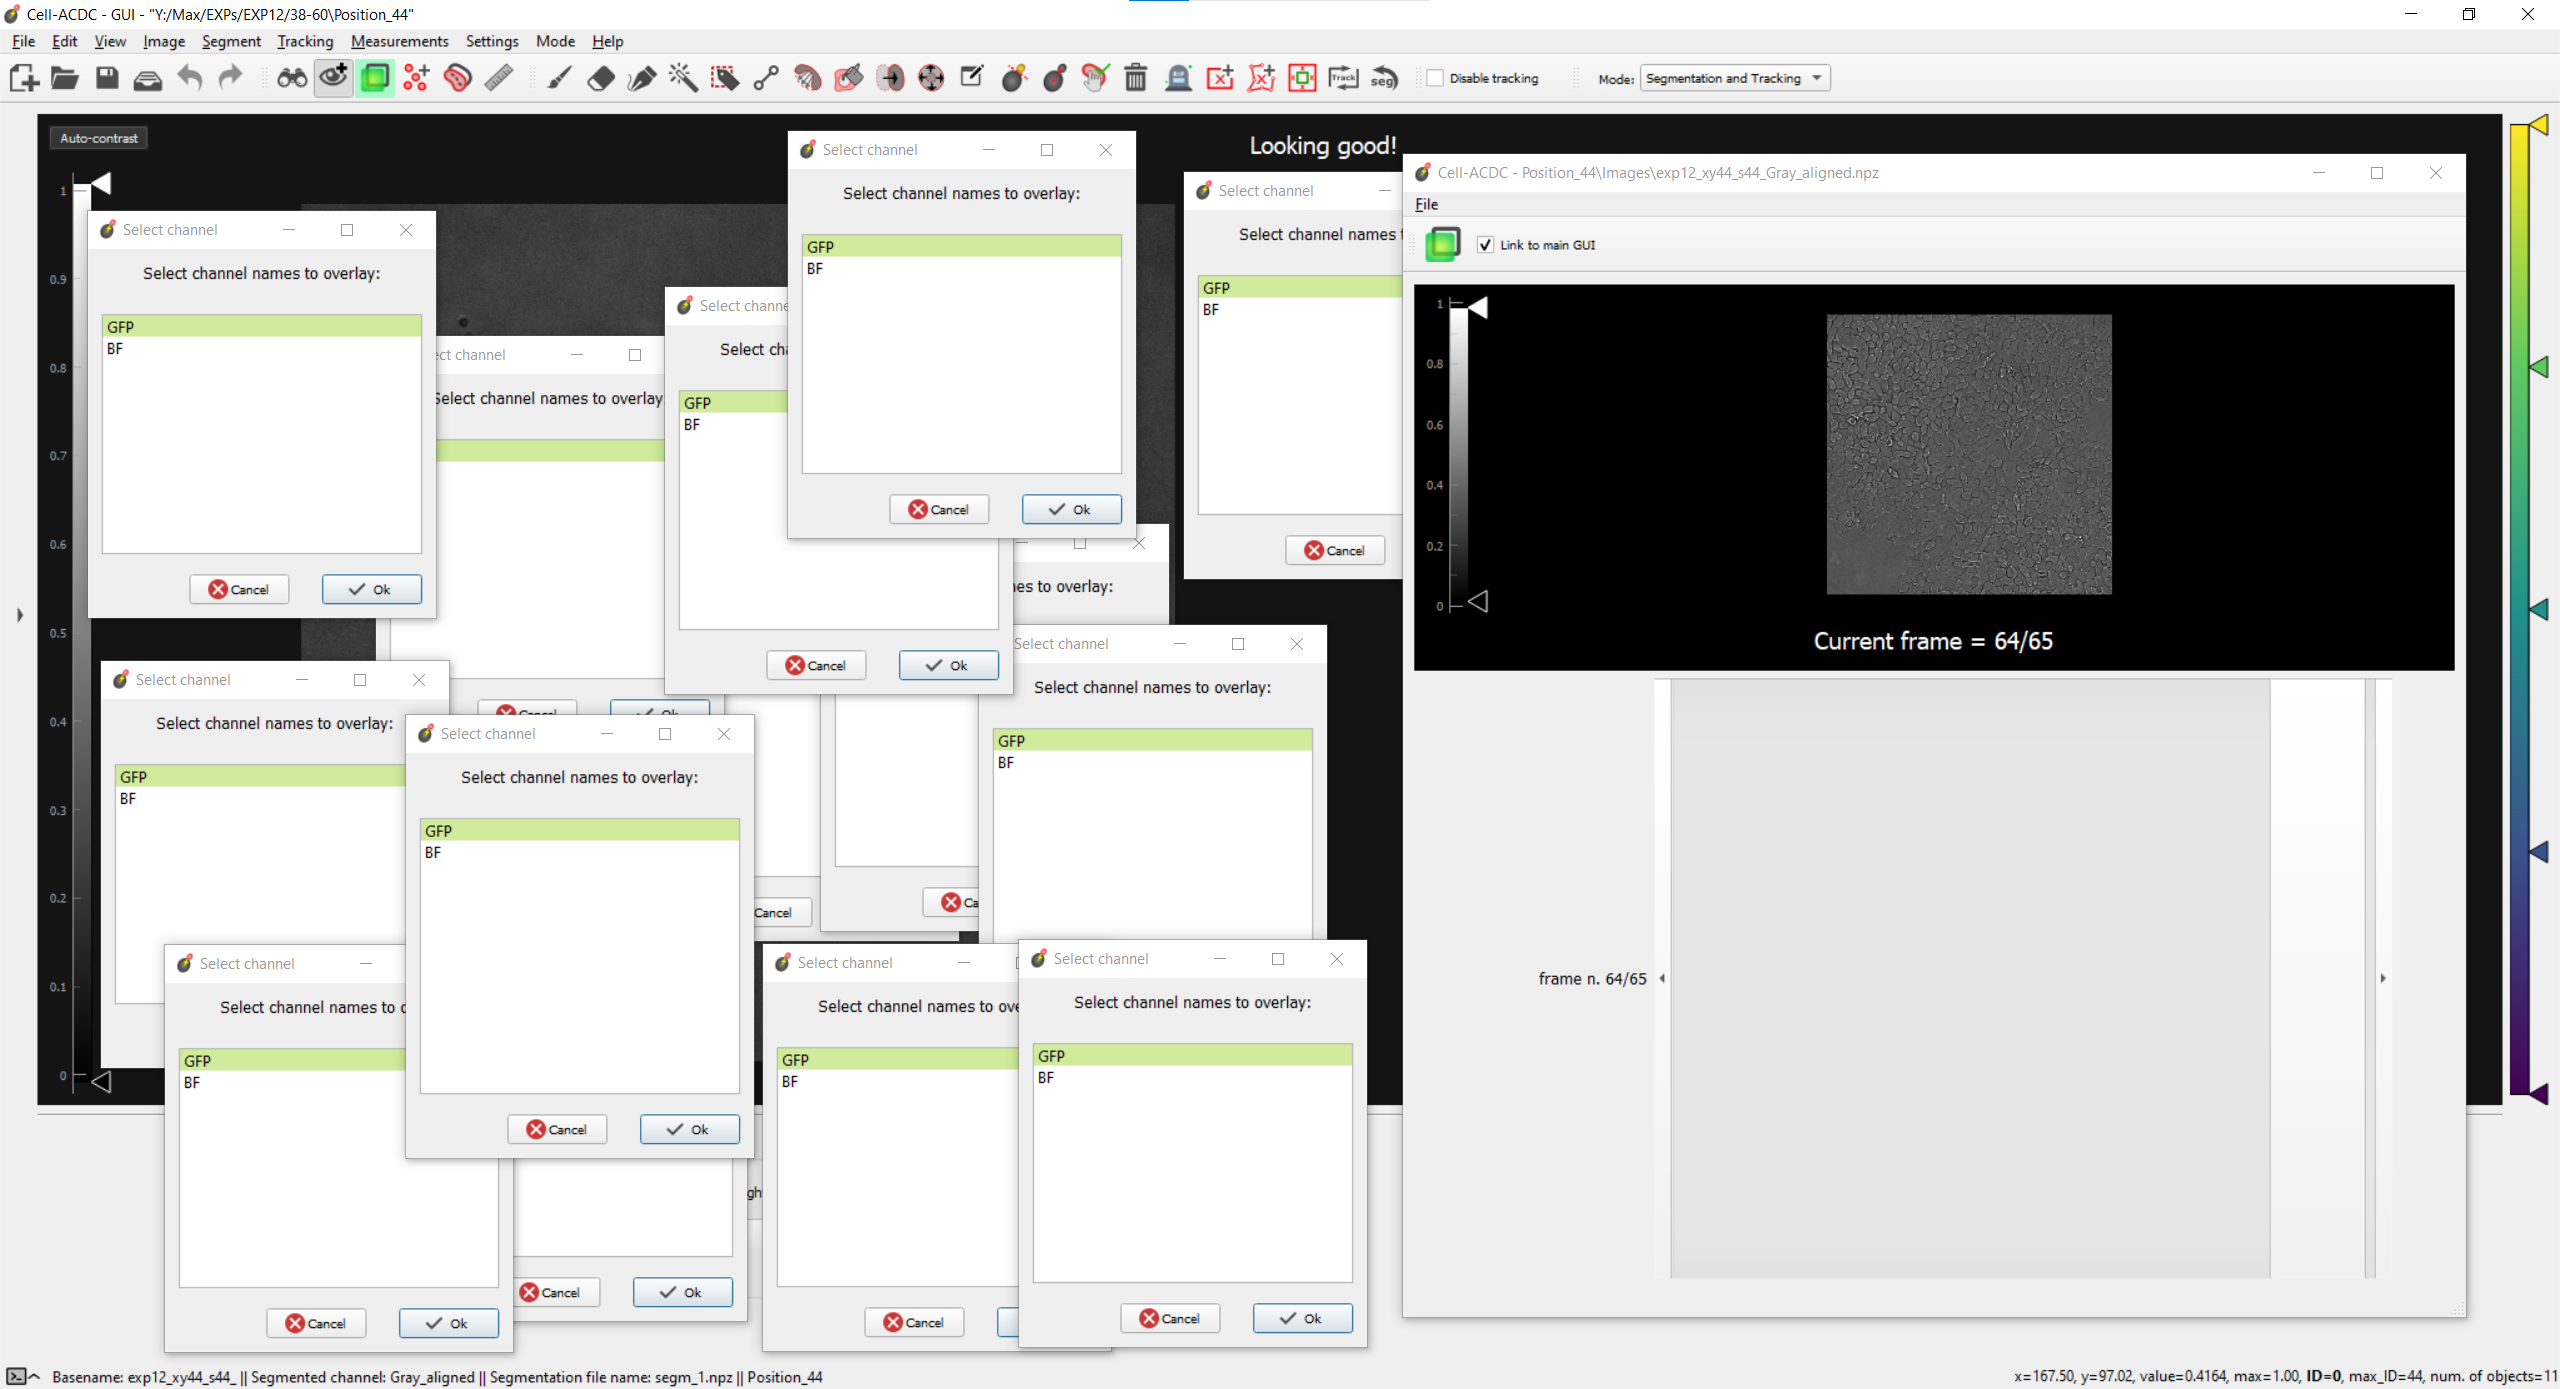
Task: Select the Eraser tool
Action: pyautogui.click(x=600, y=77)
